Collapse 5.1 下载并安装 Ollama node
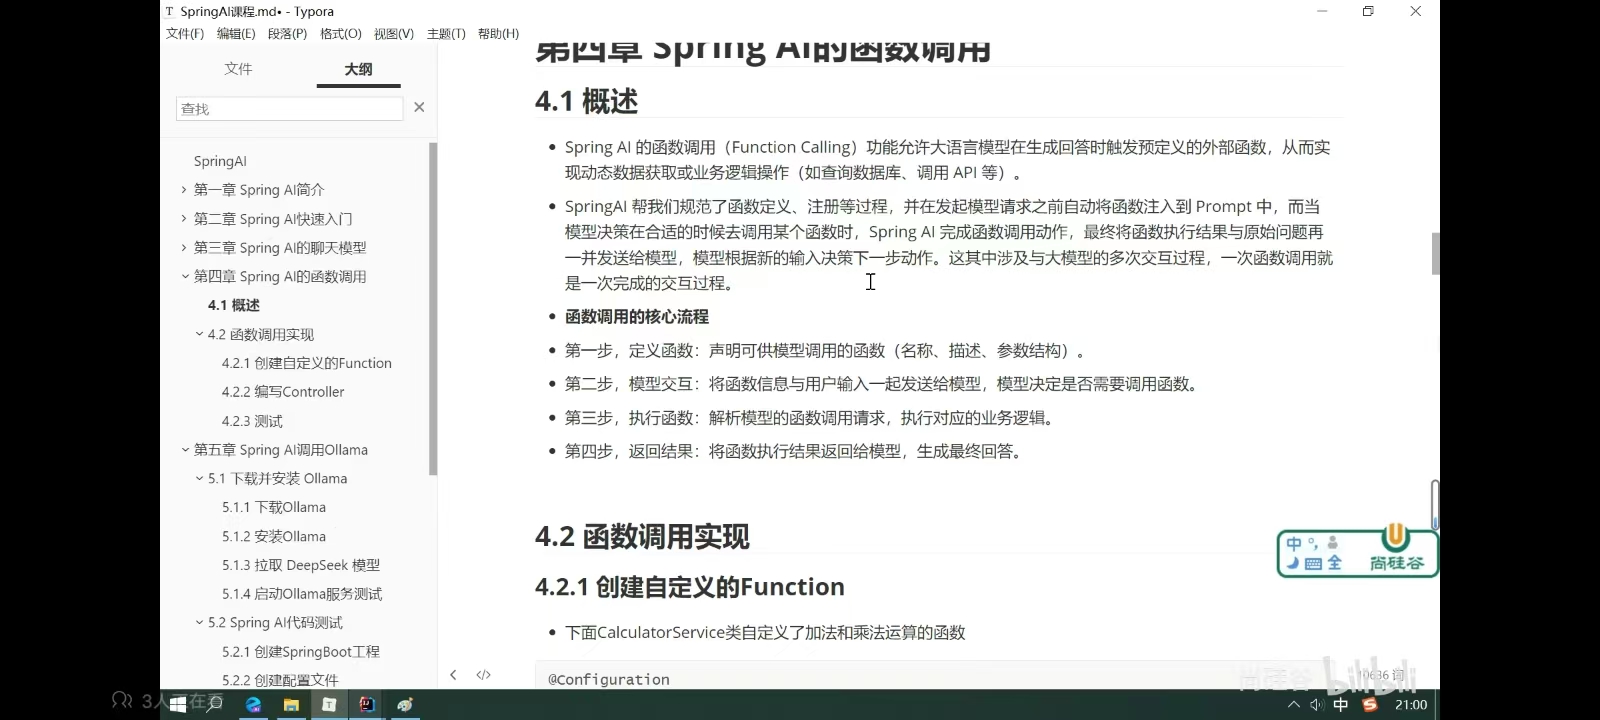 pos(199,478)
